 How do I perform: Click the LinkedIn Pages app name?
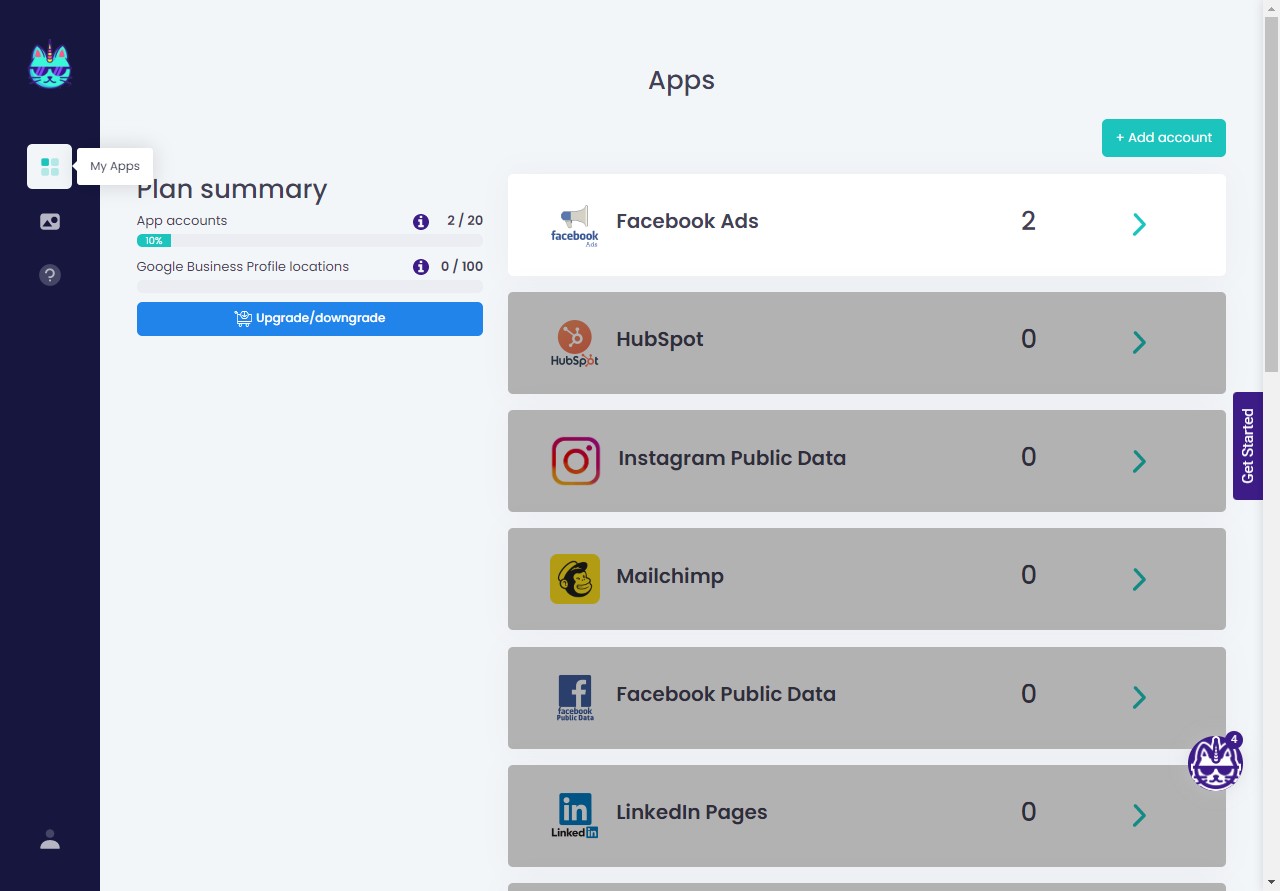point(692,812)
